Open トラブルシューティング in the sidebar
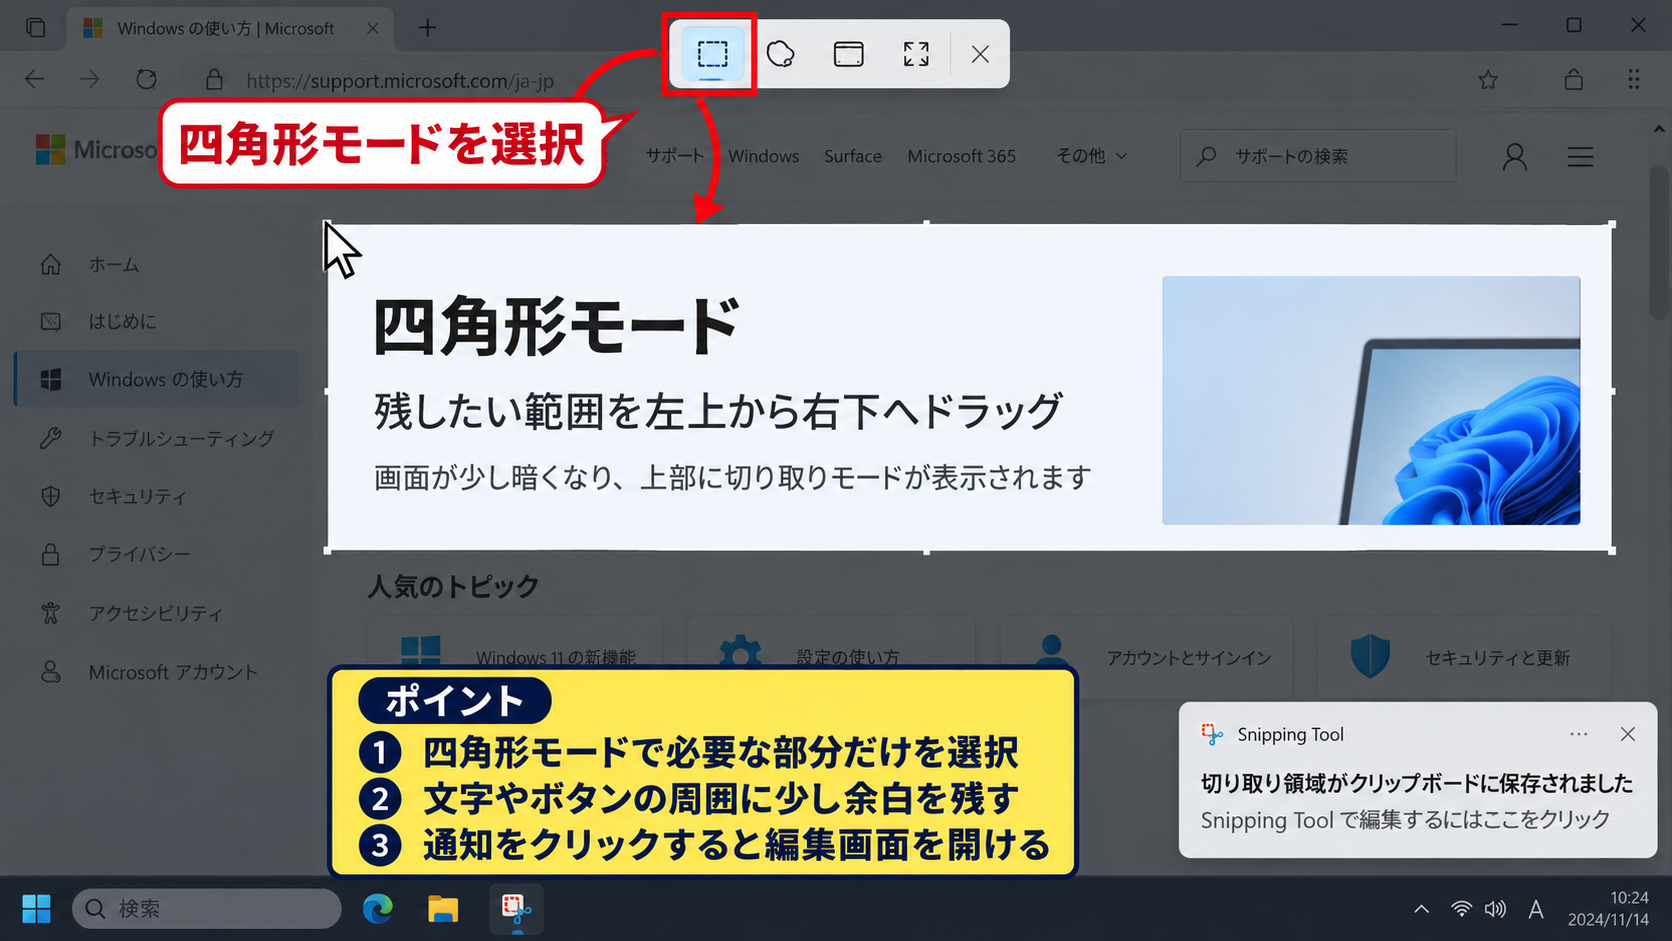 [156, 438]
